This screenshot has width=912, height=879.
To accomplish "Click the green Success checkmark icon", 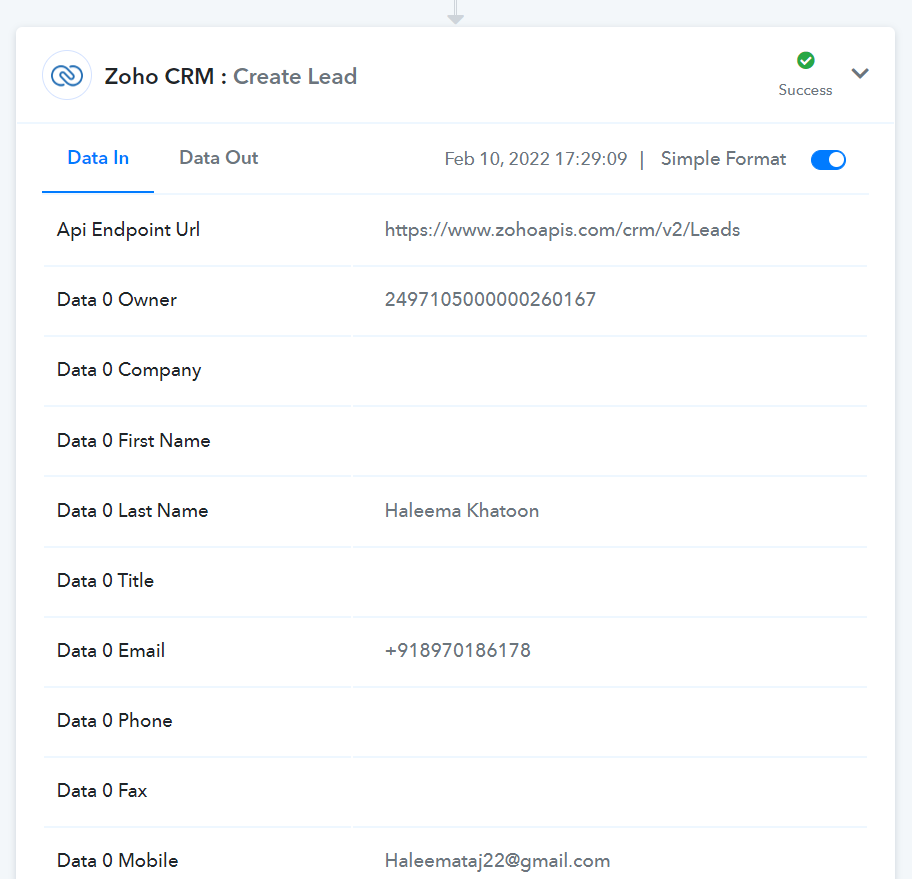I will coord(806,61).
